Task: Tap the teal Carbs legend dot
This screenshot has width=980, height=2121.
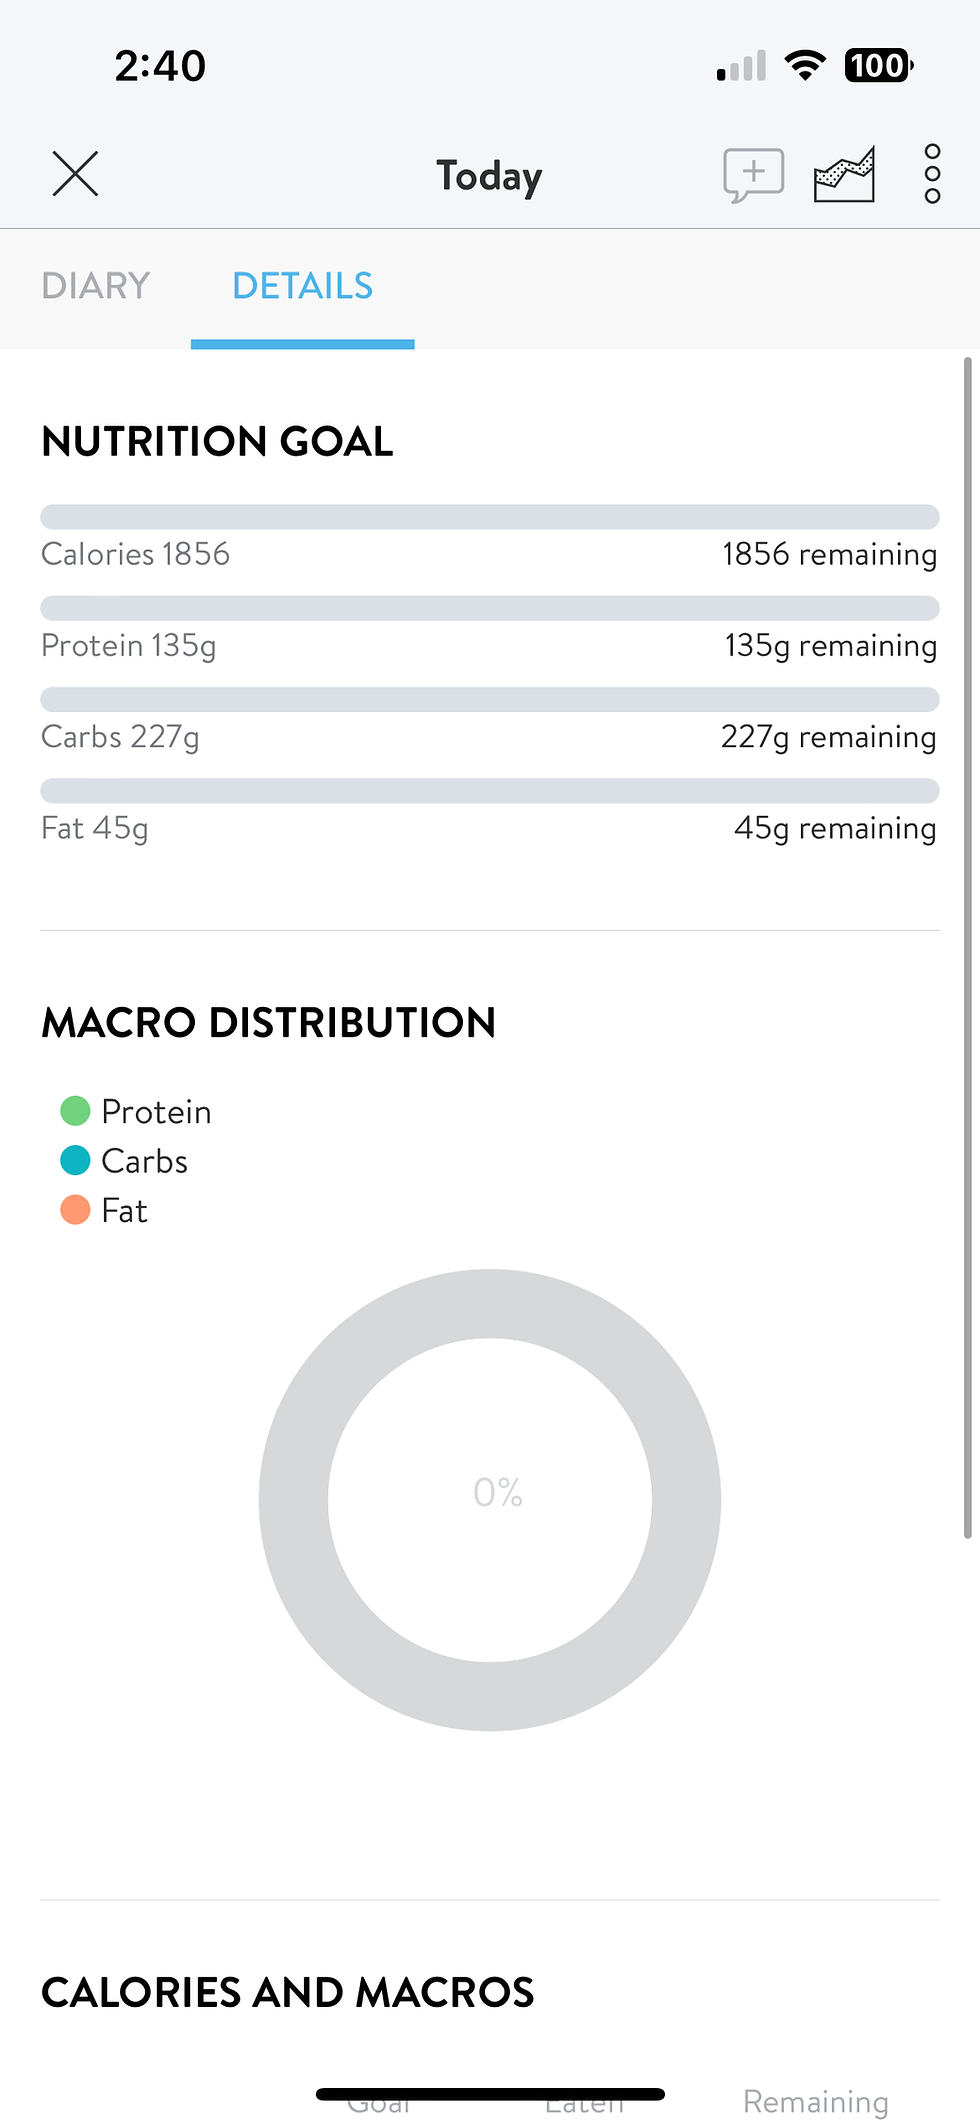Action: [75, 1160]
